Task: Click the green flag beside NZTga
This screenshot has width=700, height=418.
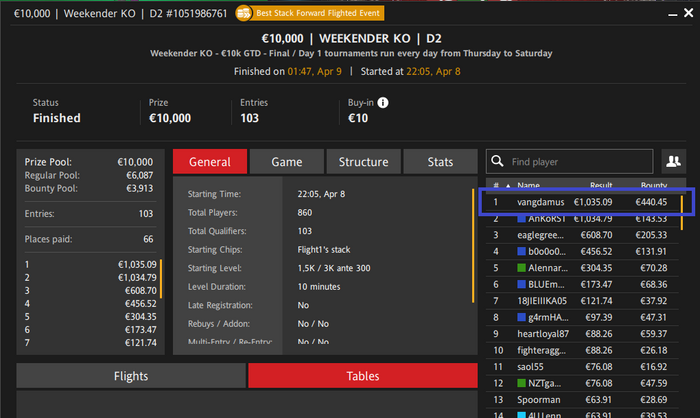Action: tap(521, 383)
